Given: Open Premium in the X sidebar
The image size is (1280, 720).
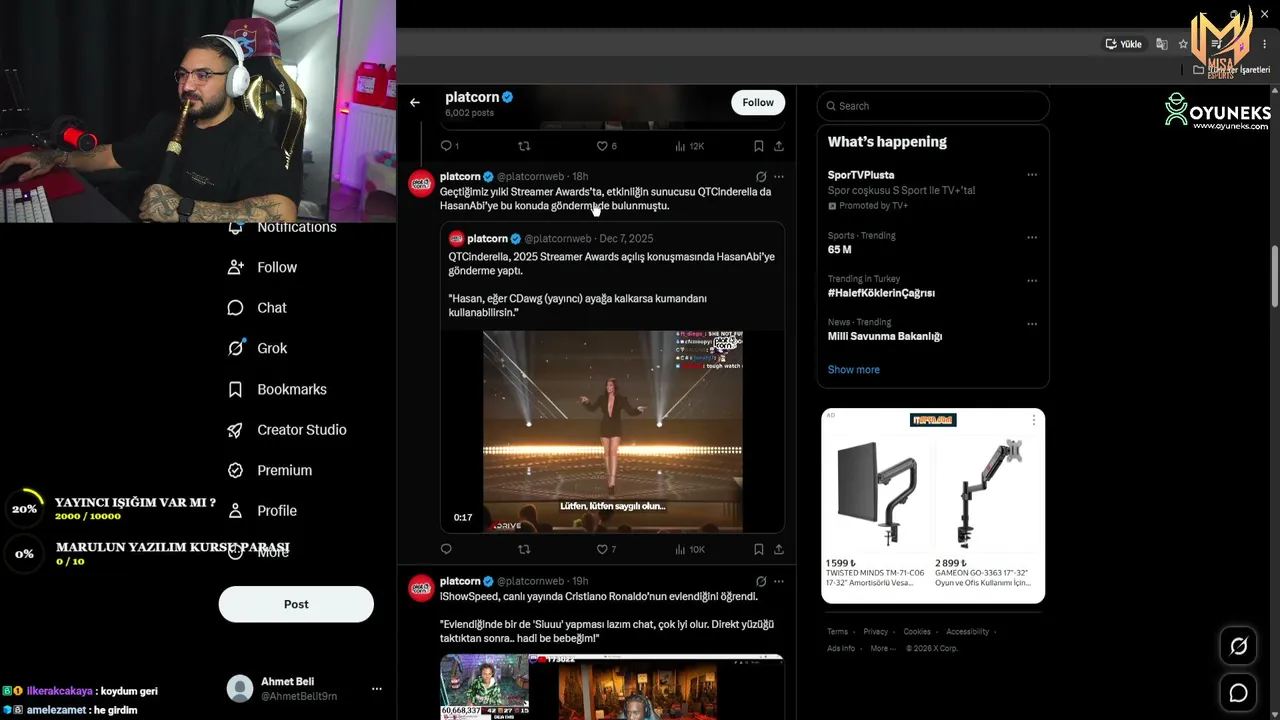Looking at the screenshot, I should (270, 470).
